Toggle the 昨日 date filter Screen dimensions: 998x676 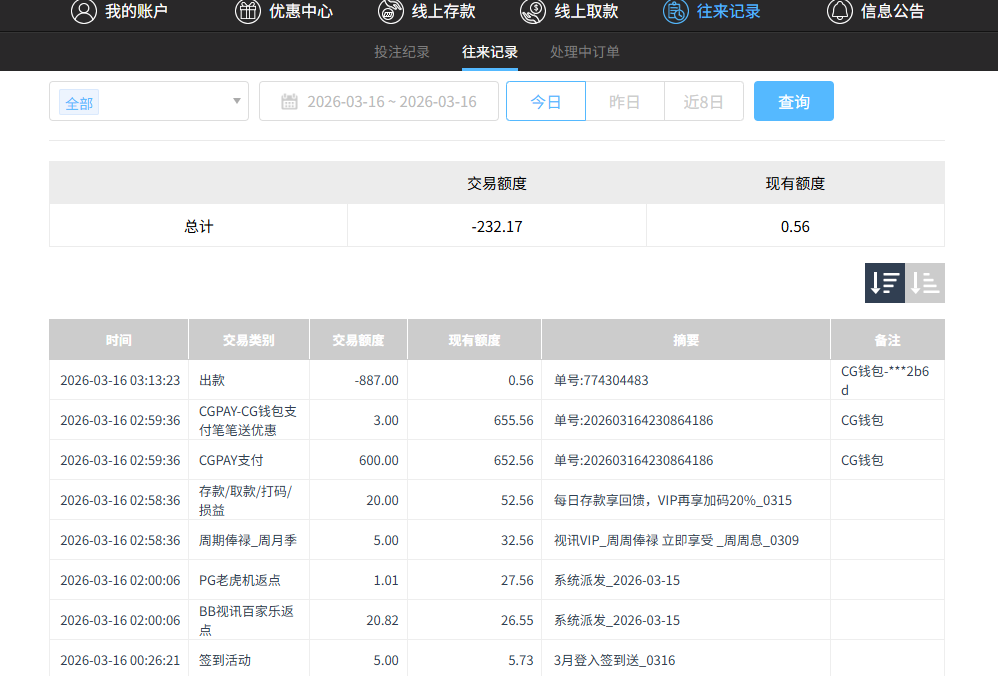[624, 100]
